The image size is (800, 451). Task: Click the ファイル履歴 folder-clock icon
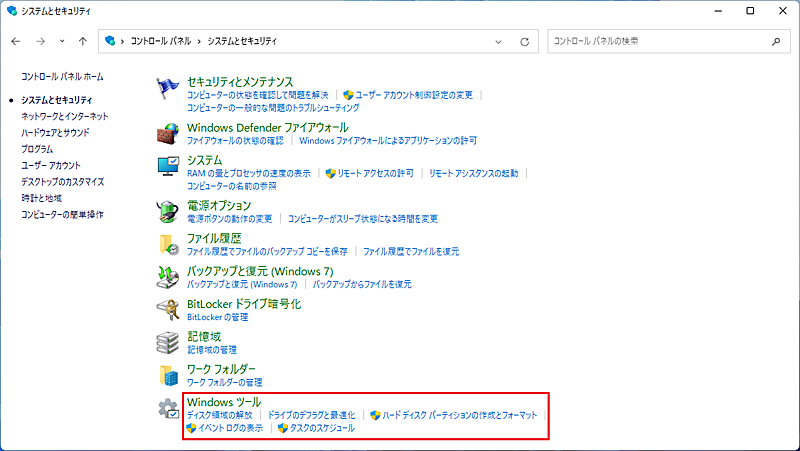167,244
